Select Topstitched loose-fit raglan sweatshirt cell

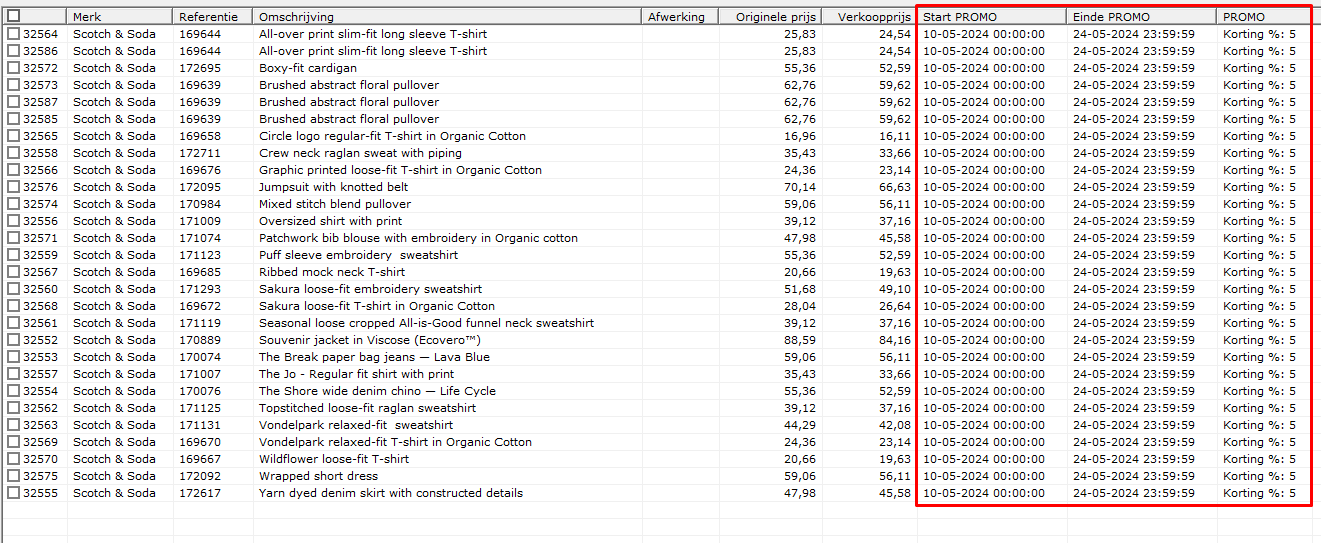367,408
